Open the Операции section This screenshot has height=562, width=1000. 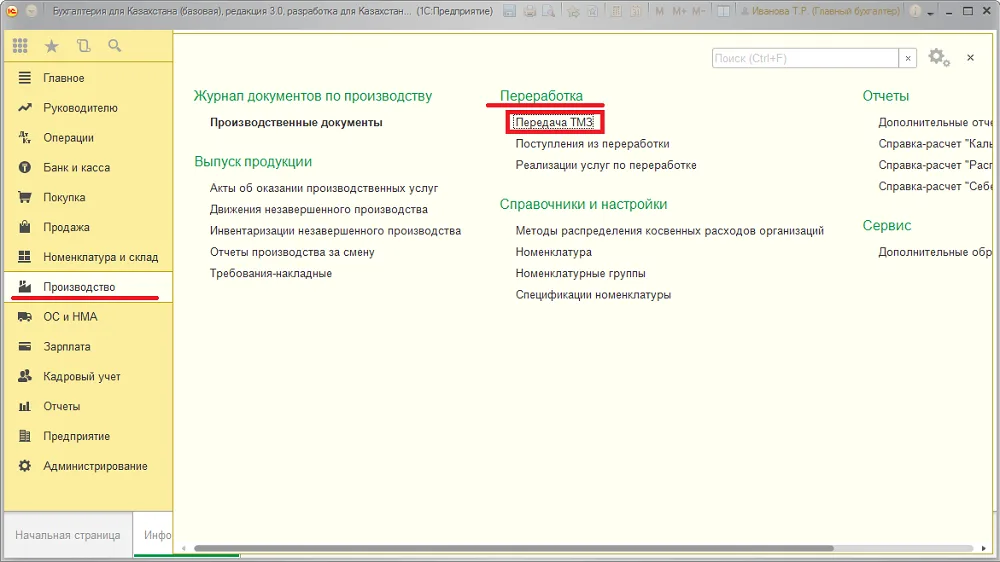[x=88, y=138]
